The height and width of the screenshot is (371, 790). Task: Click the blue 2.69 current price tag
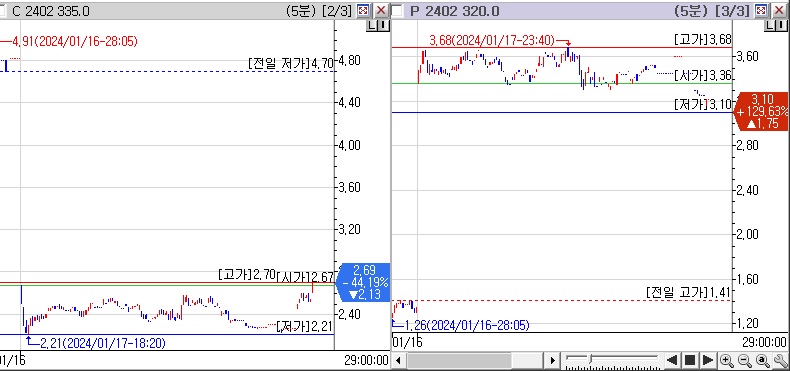[363, 282]
